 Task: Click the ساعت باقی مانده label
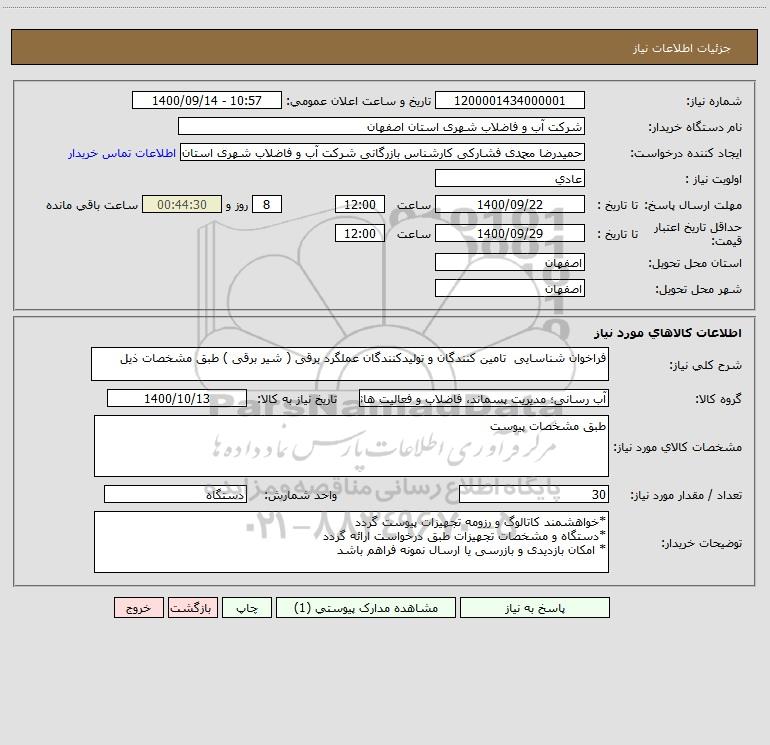pos(92,205)
